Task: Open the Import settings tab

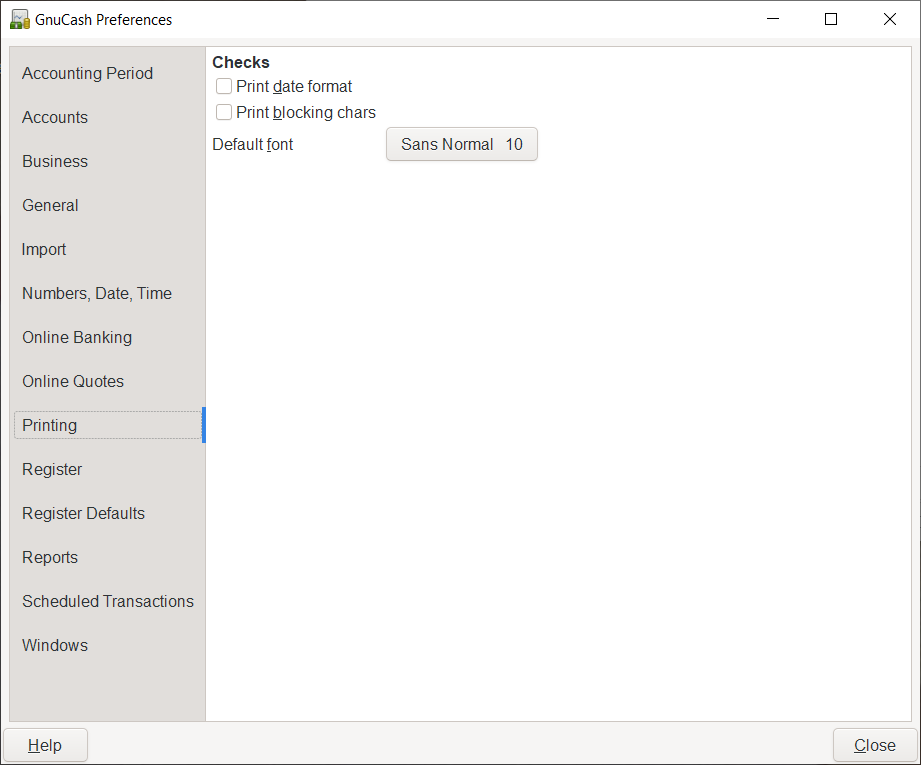Action: coord(44,249)
